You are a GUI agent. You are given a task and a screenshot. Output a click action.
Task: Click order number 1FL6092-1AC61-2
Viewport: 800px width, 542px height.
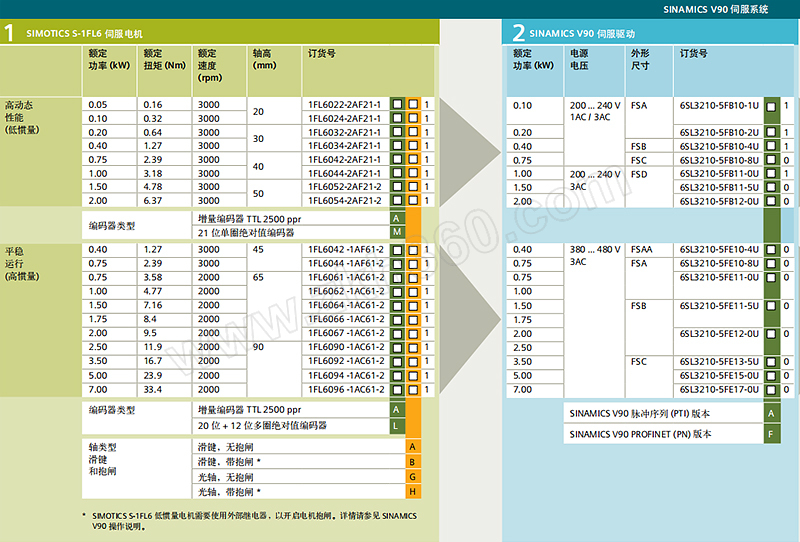pyautogui.click(x=346, y=361)
